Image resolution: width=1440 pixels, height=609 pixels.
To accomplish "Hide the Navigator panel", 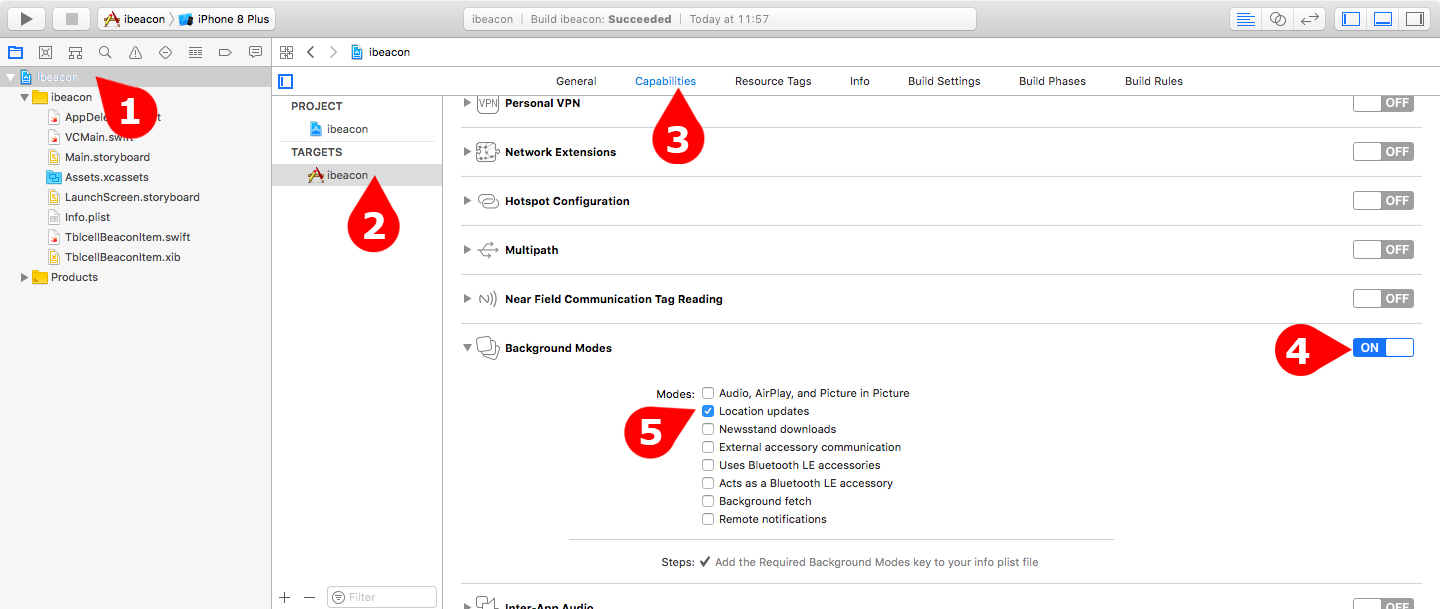I will pyautogui.click(x=1351, y=18).
